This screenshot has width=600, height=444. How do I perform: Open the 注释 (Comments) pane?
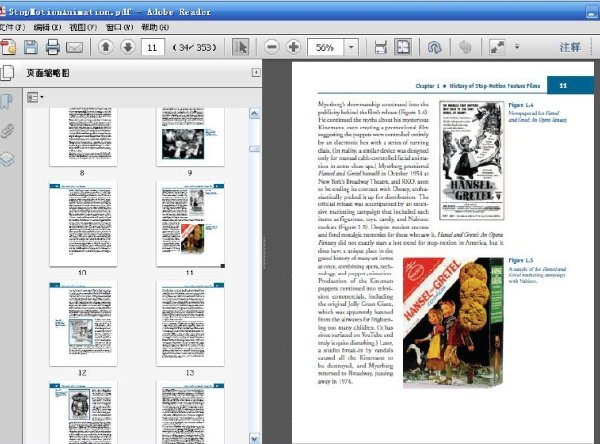click(x=570, y=47)
